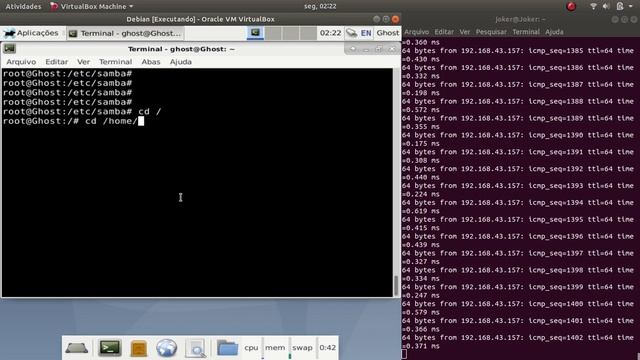
Task: Open Pesquisar menu in joker terminal
Action: tap(491, 32)
